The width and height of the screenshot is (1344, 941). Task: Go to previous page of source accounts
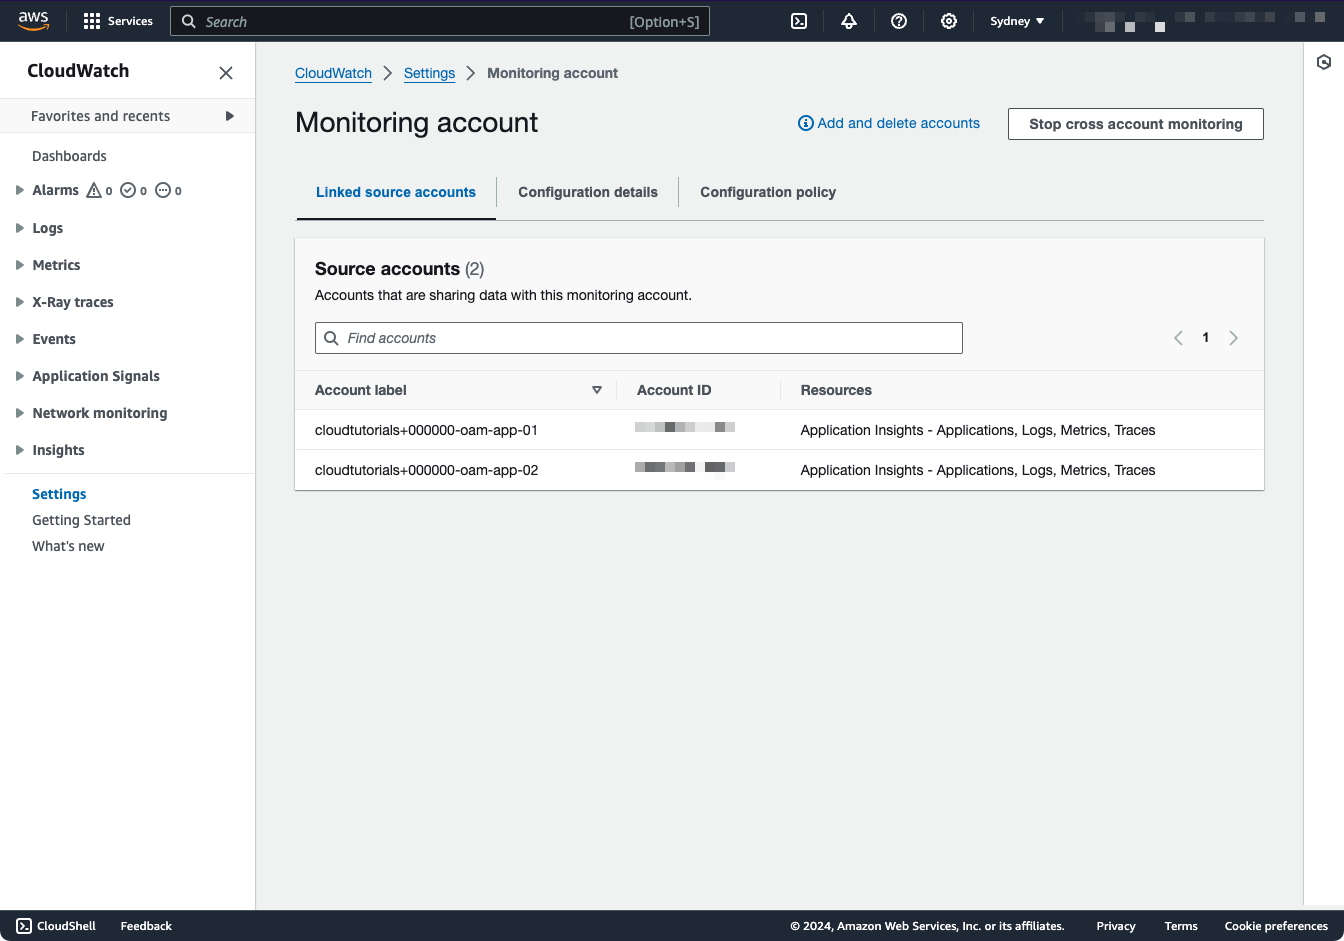point(1178,338)
